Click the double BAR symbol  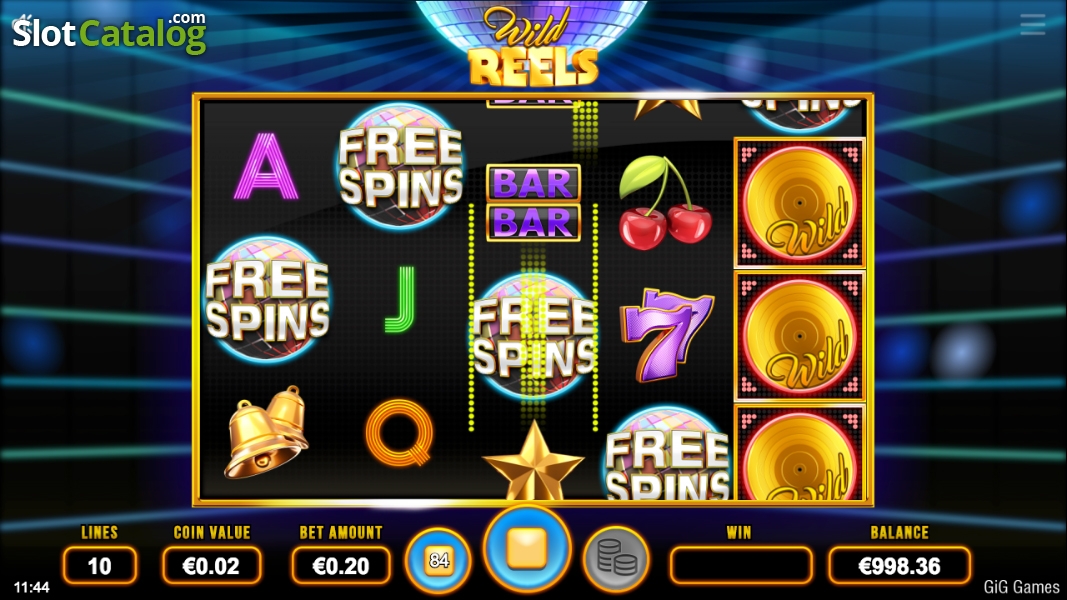[x=534, y=203]
